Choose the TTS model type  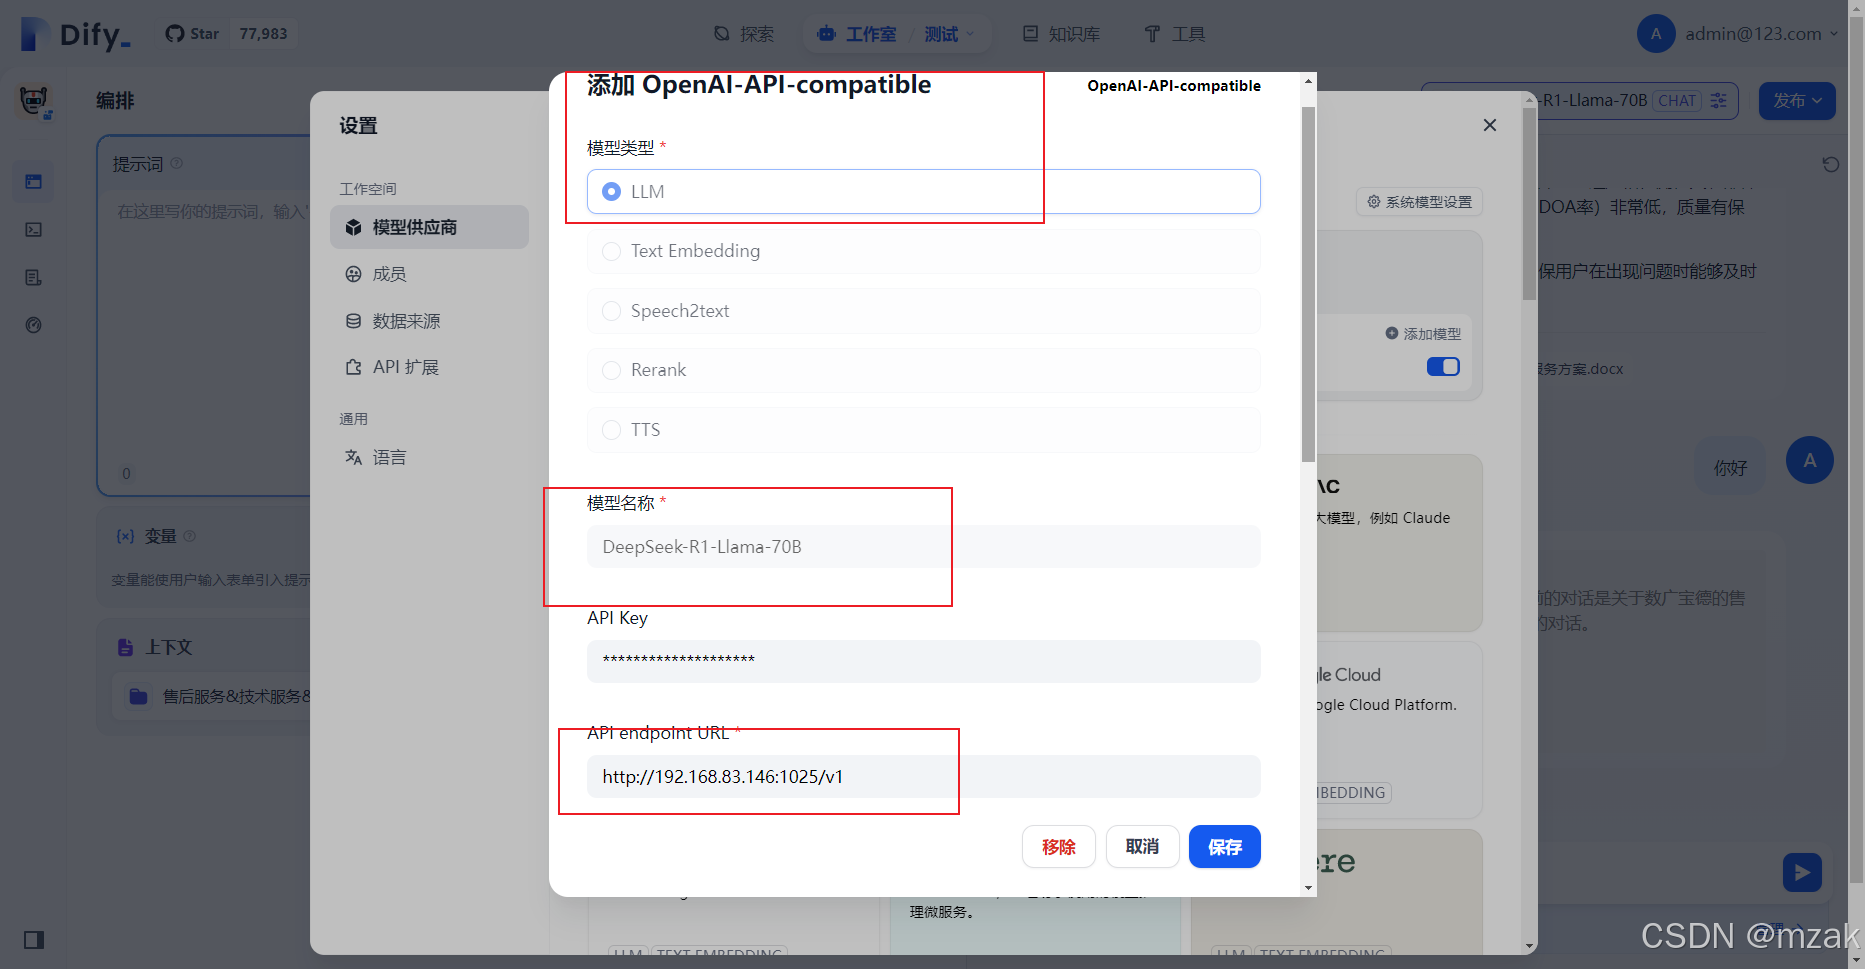point(923,430)
